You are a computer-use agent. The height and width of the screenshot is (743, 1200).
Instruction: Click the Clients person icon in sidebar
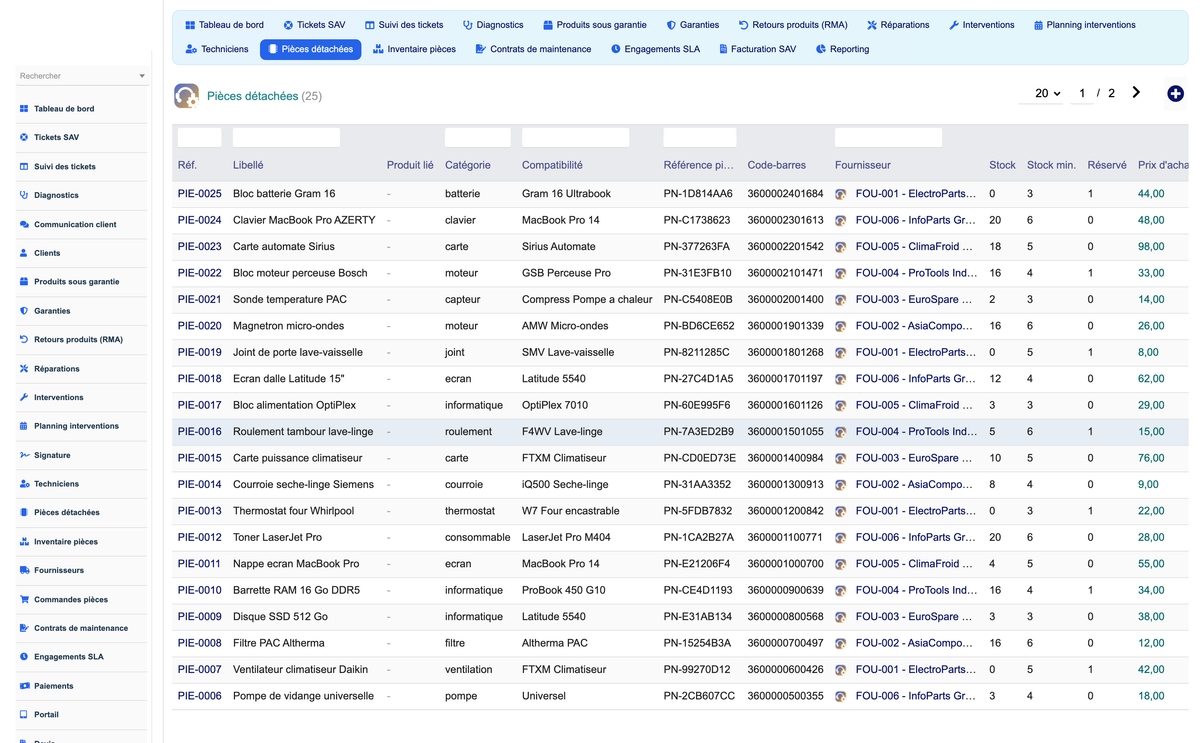click(24, 253)
